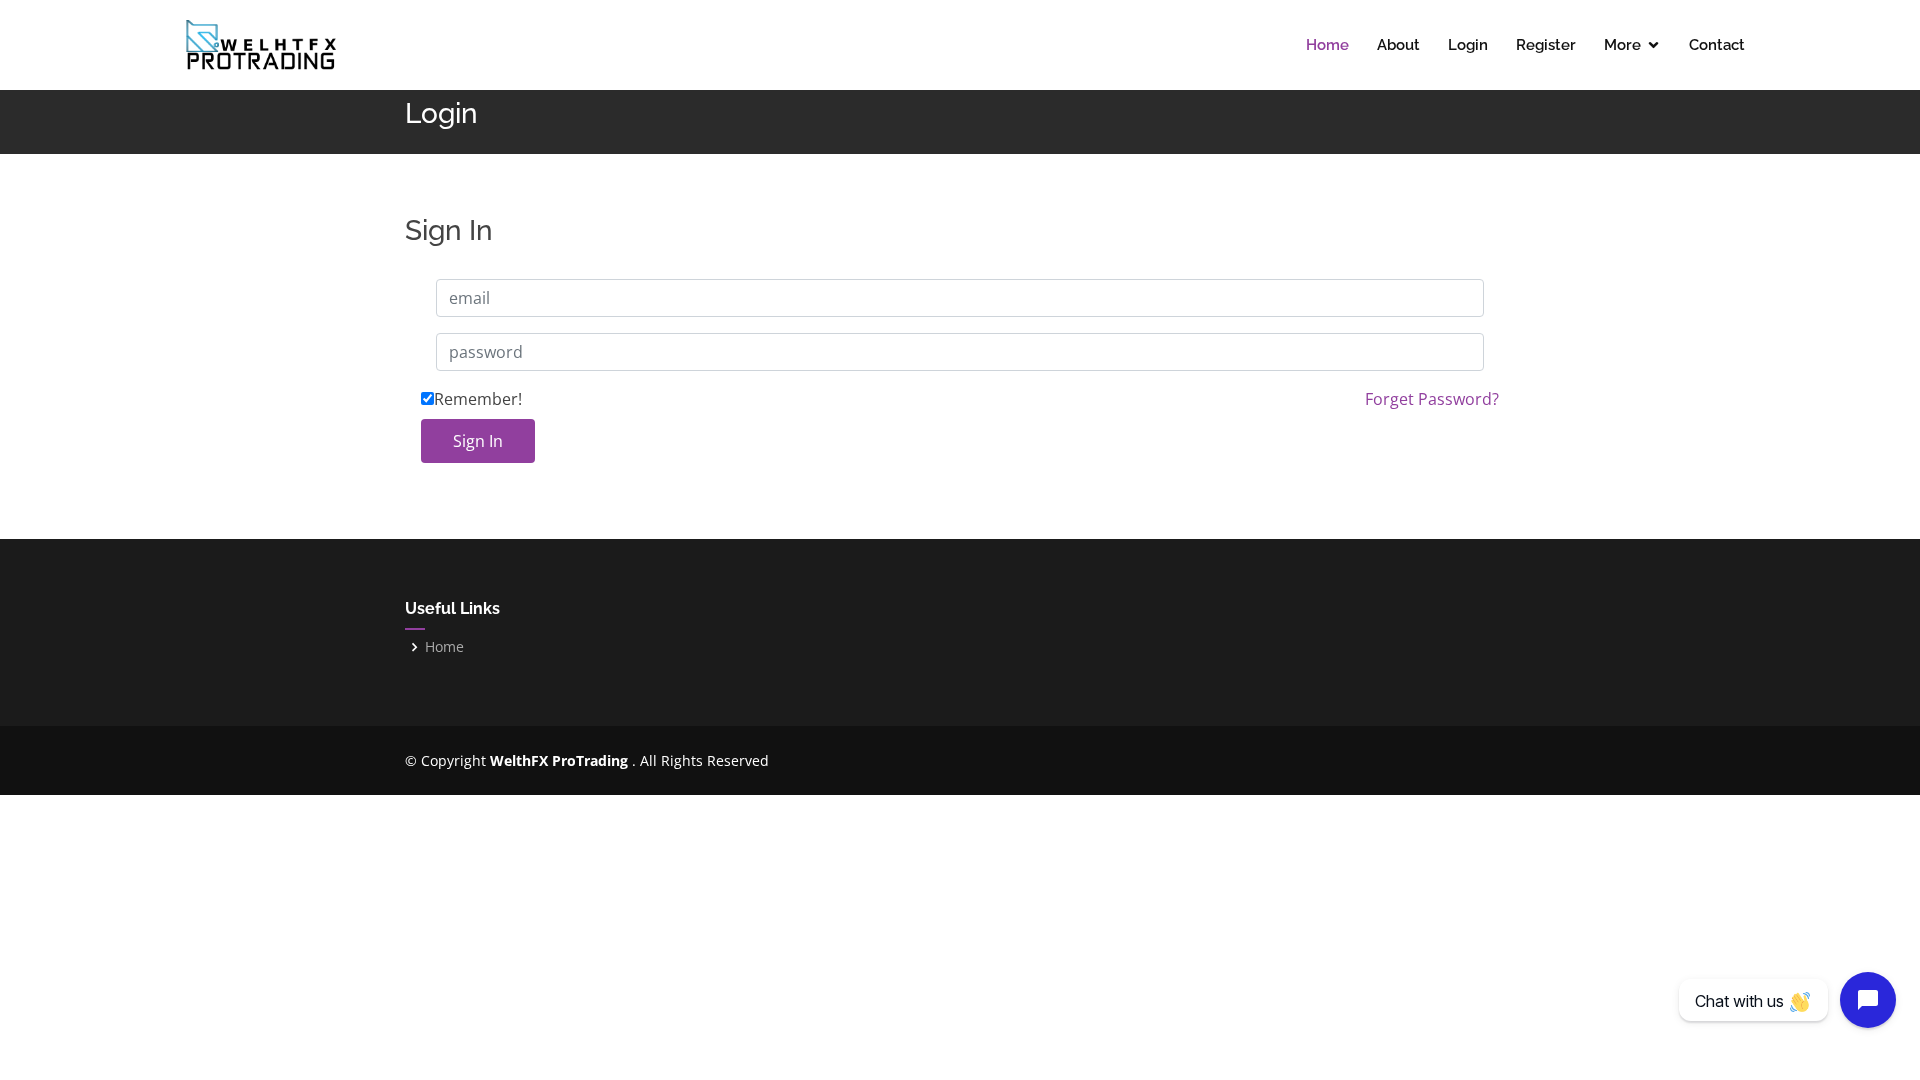Click the 'Chat with us' label

coord(1753,1001)
